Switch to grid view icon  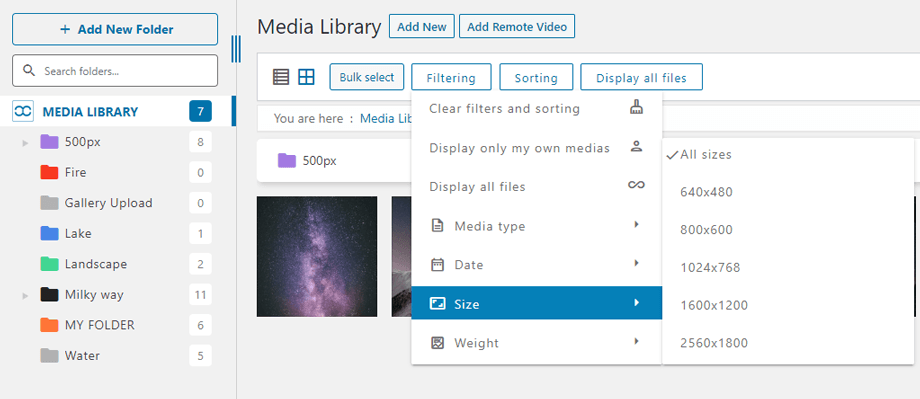click(306, 77)
